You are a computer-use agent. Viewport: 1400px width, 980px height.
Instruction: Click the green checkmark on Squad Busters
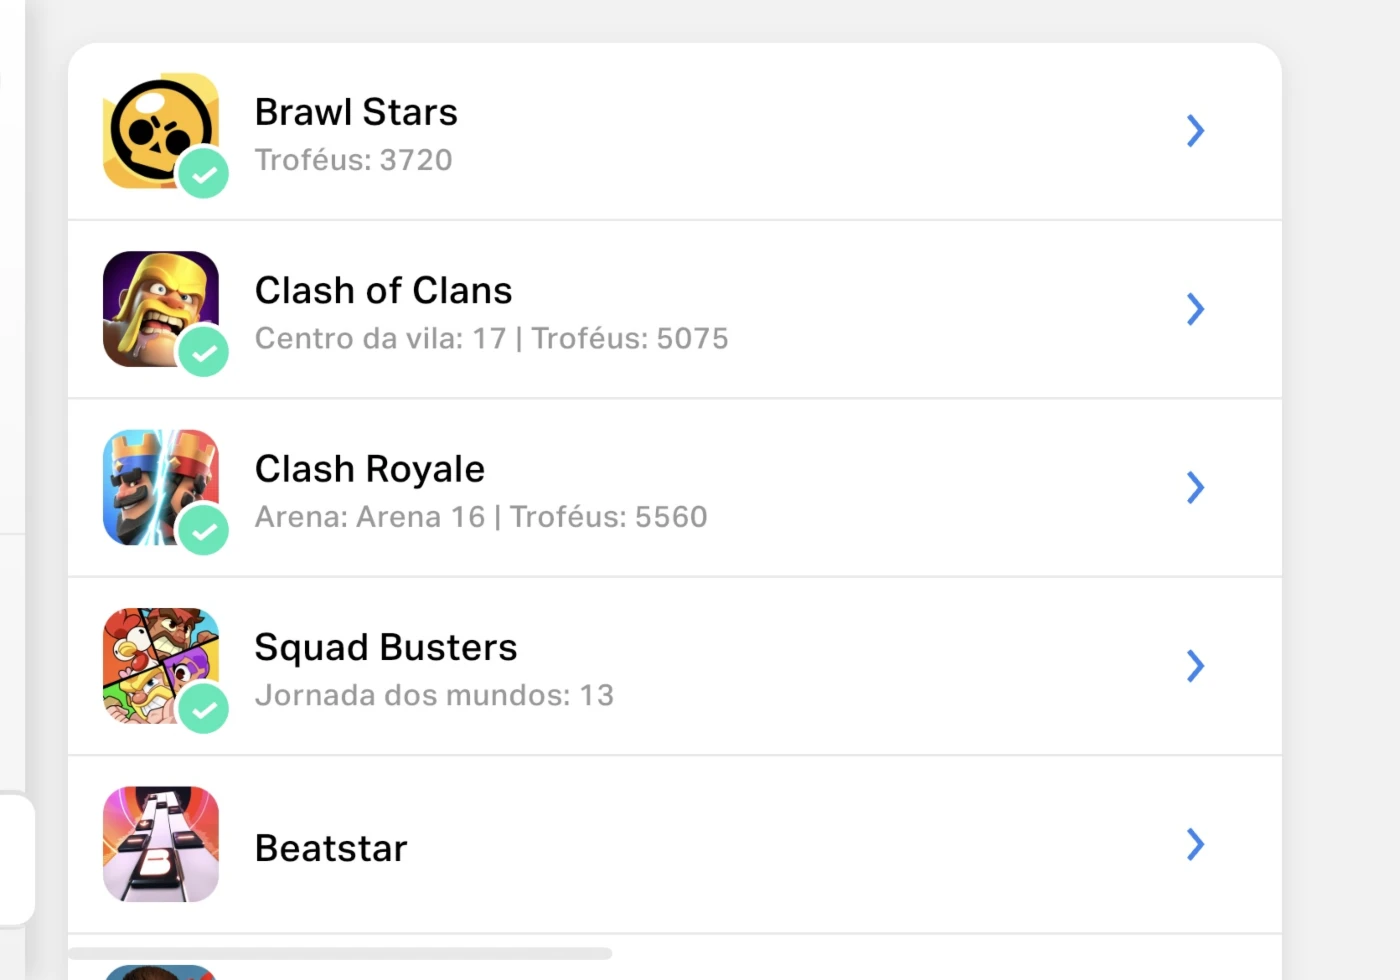coord(204,709)
